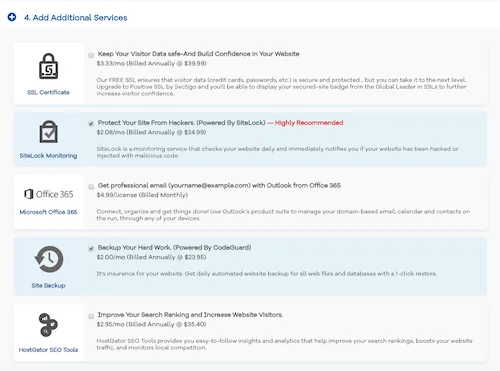This screenshot has height=371, width=500.
Task: Click the '$2.00/mo (Billed Annually @ $23.95)' price
Action: 151,257
